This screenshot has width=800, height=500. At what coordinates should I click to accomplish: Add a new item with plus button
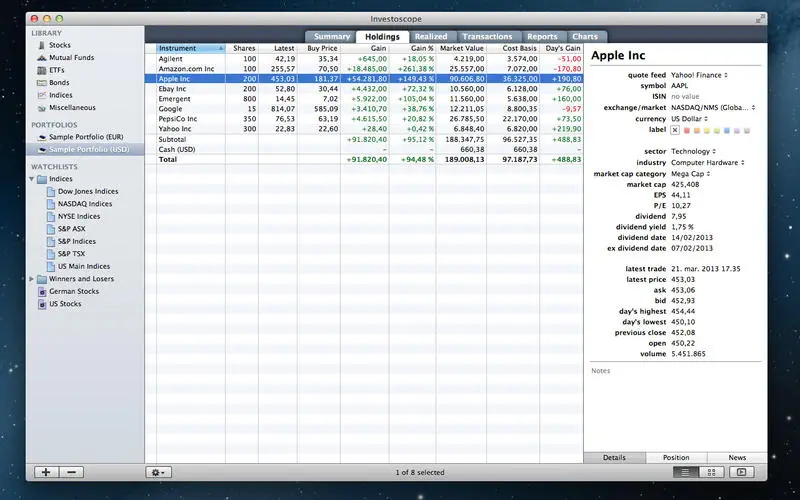pos(46,472)
